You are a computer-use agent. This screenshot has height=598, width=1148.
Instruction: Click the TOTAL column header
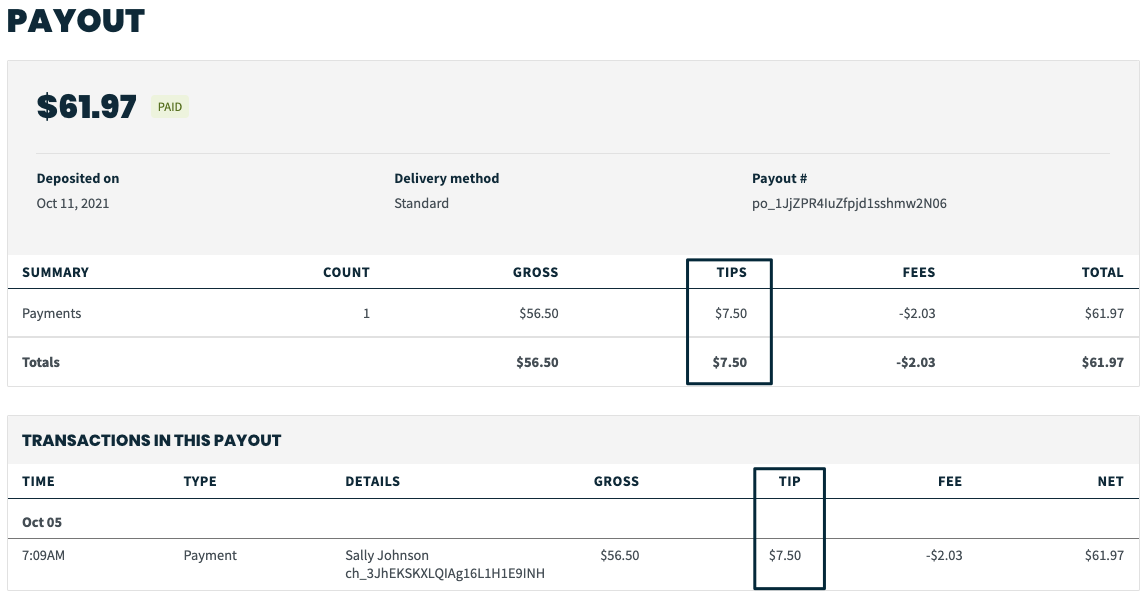tap(1103, 272)
